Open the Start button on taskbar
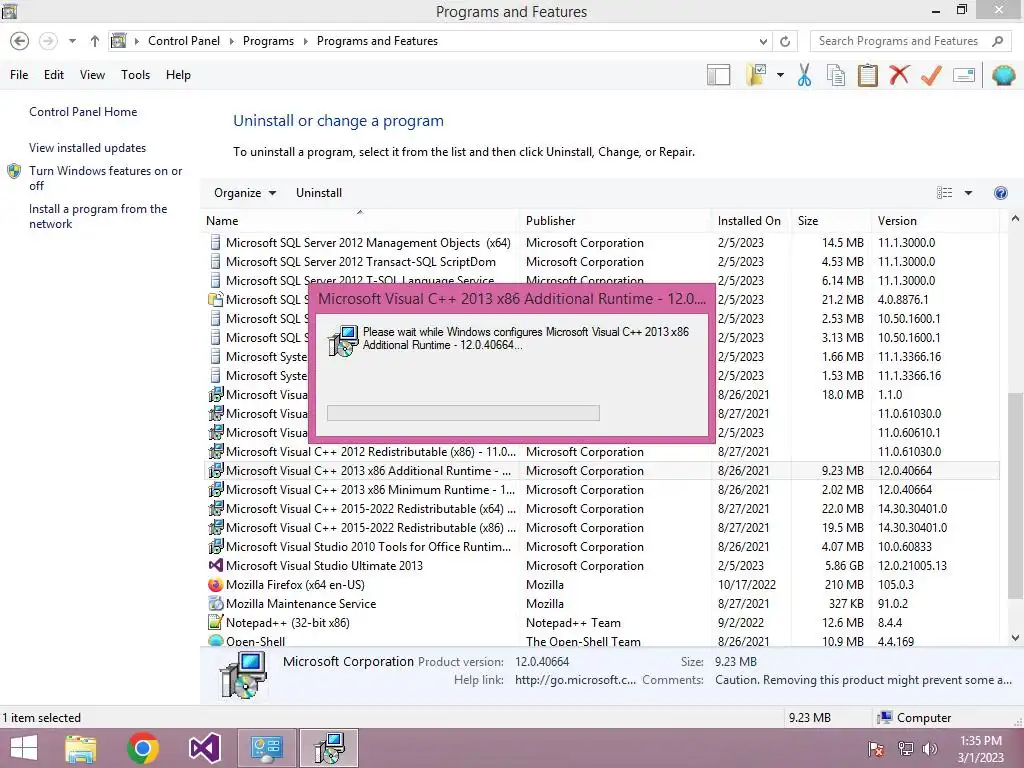The width and height of the screenshot is (1024, 768). 24,748
